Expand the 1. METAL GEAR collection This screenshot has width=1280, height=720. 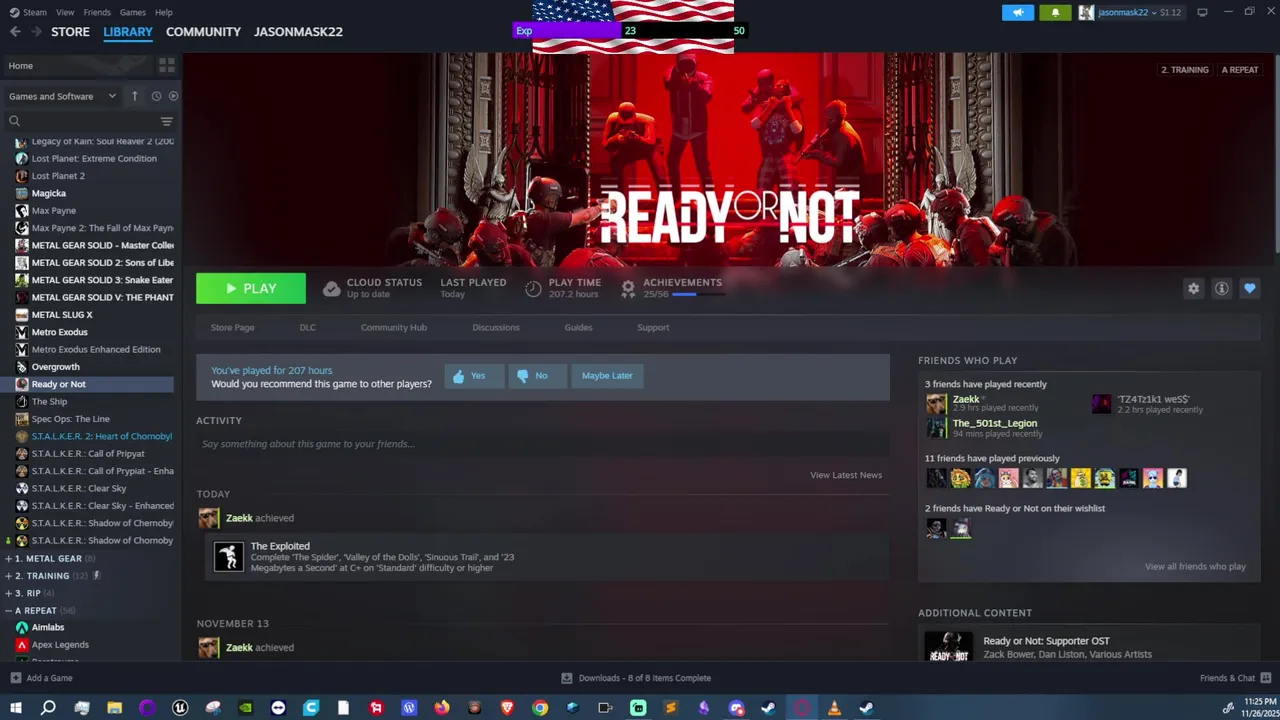coord(8,559)
